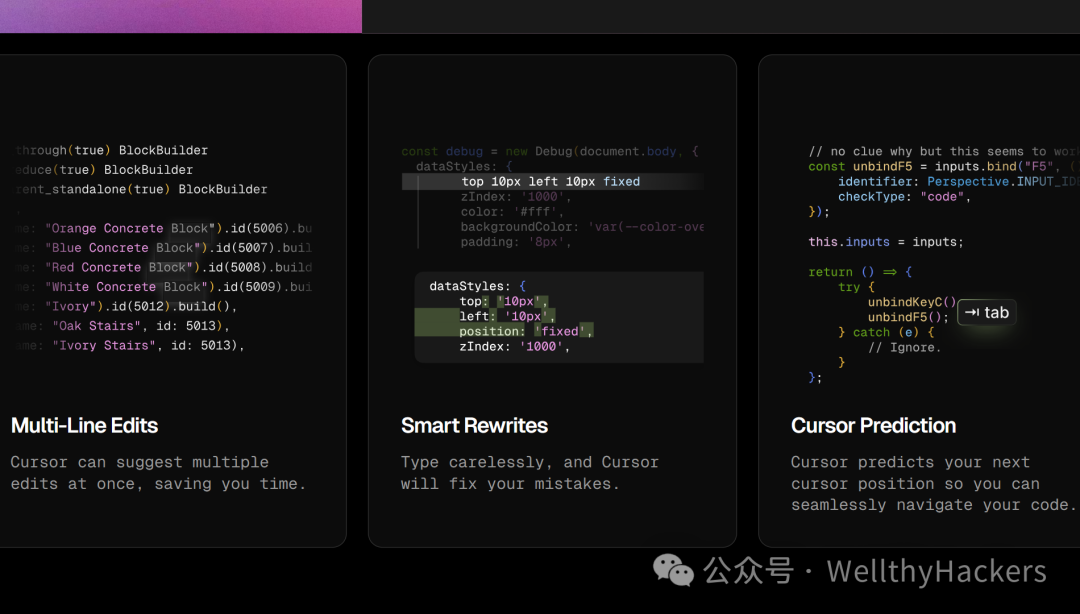
Task: Click the 'White Concrete Block' code line
Action: 163,287
